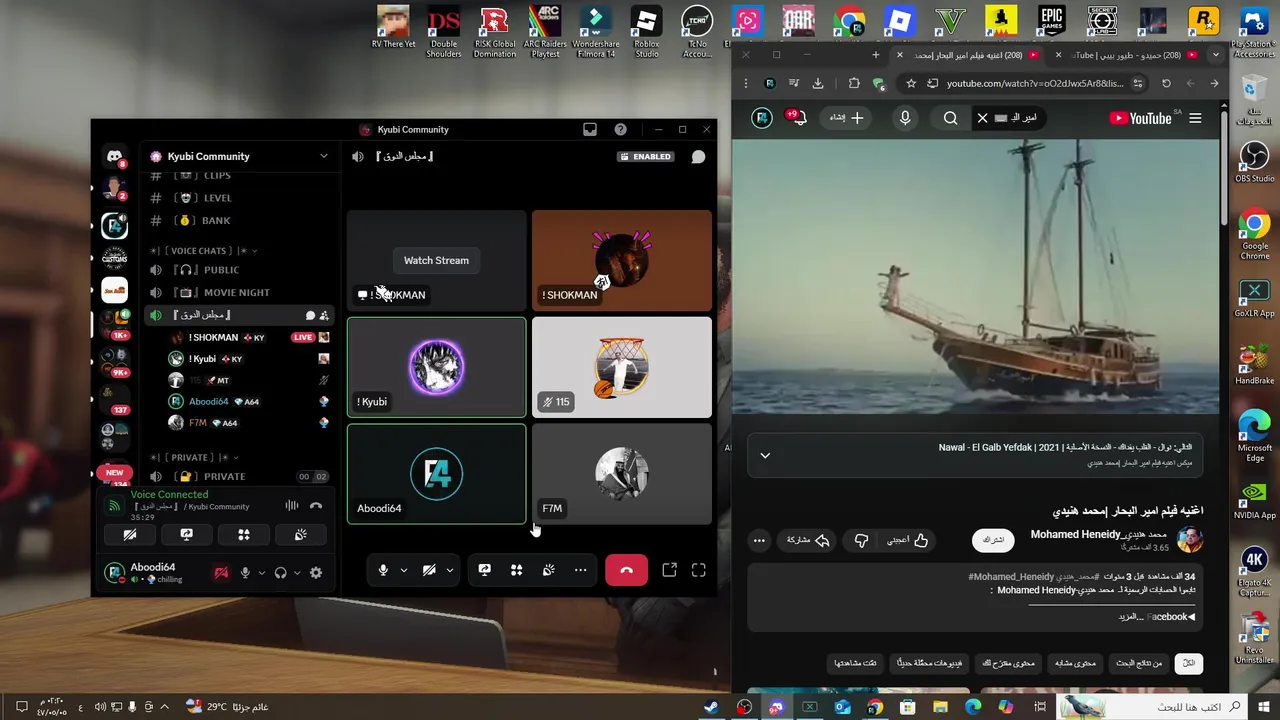Select the F7M video tile
Image resolution: width=1280 pixels, height=720 pixels.
[x=622, y=474]
